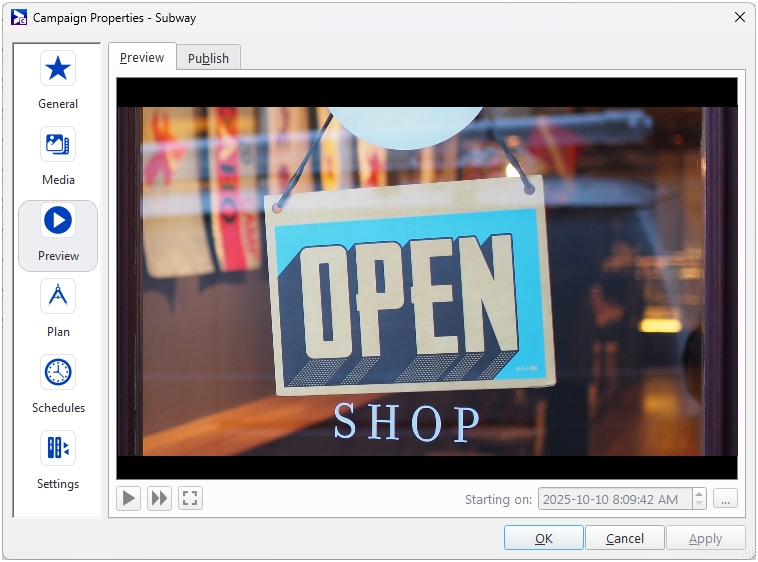Open the Settings sidebar icon
The width and height of the screenshot is (758, 562).
point(58,449)
